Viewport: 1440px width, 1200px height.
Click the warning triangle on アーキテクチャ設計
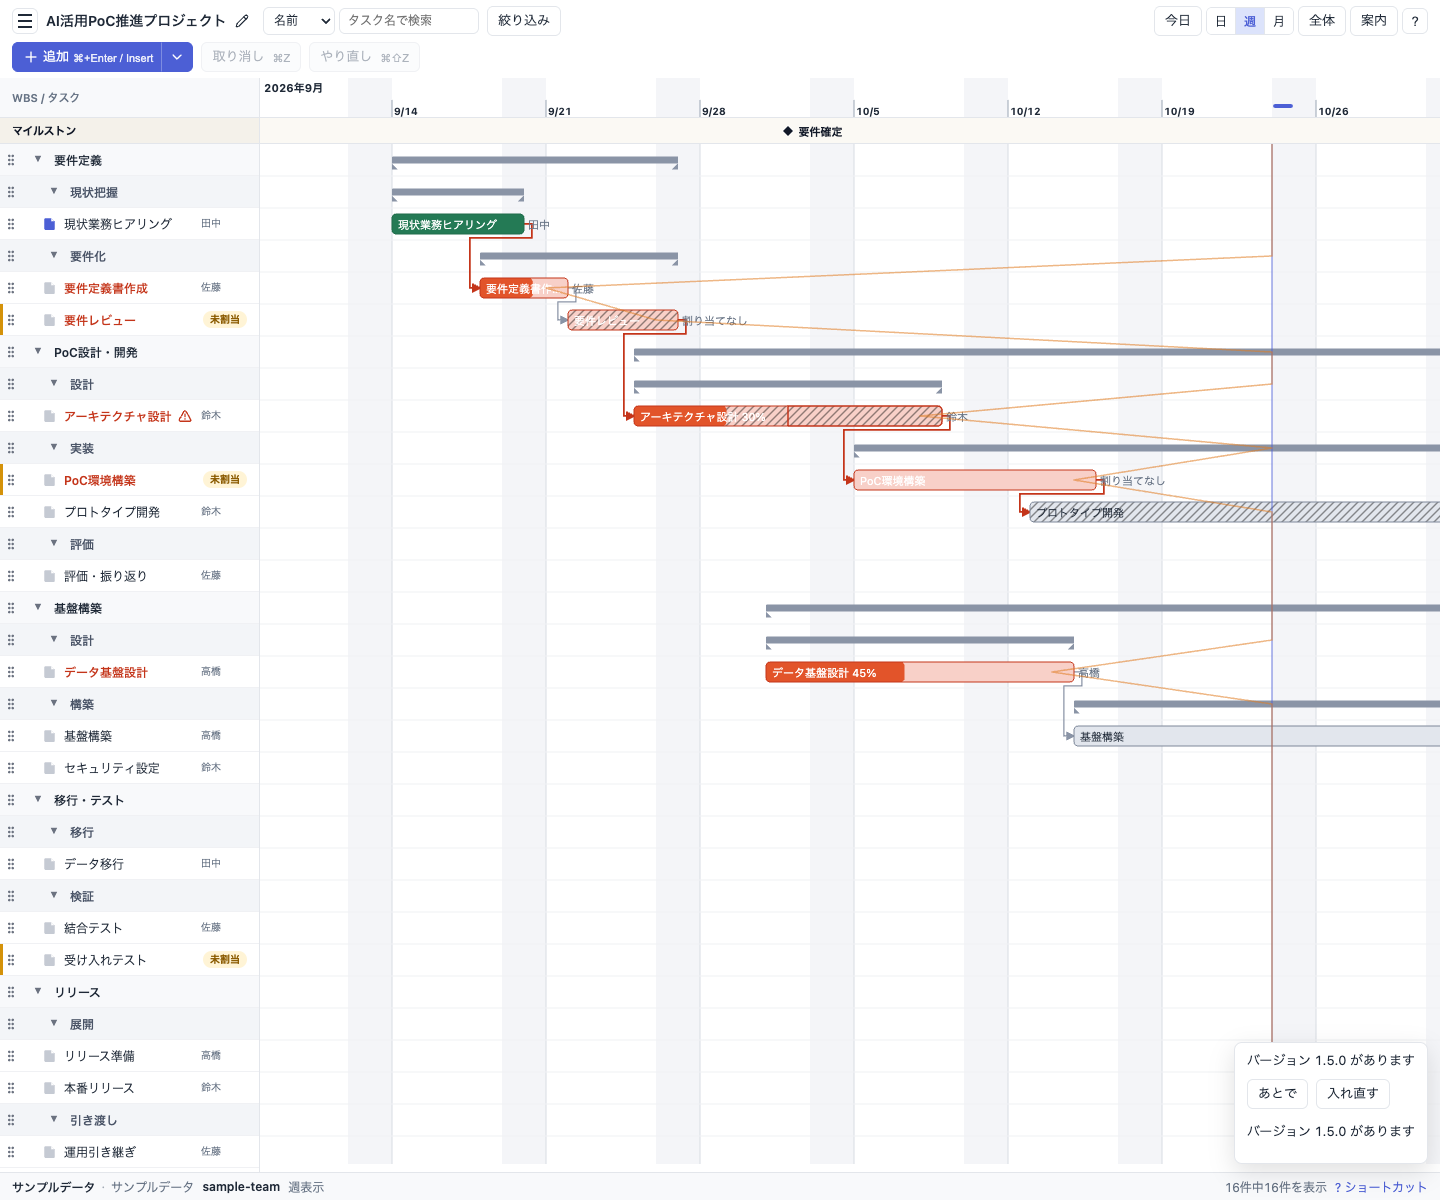[185, 416]
